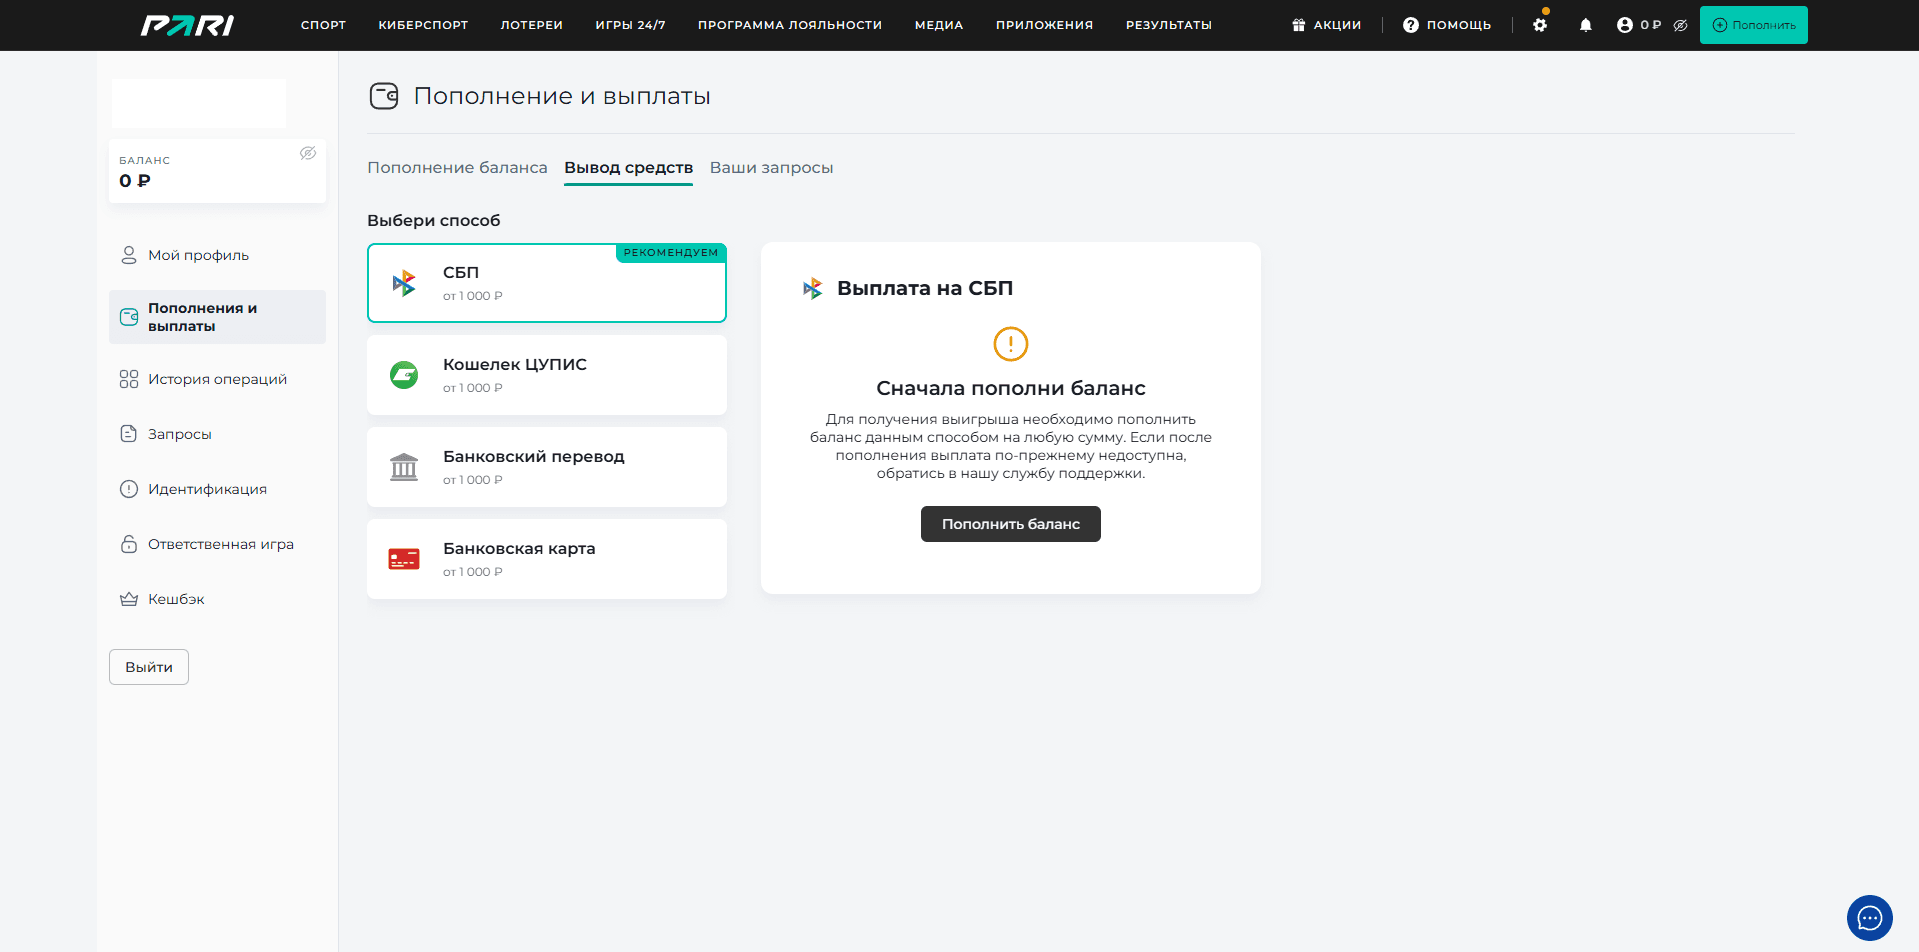The width and height of the screenshot is (1919, 952).
Task: Click the alert icon beside Идентификация
Action: click(x=129, y=489)
